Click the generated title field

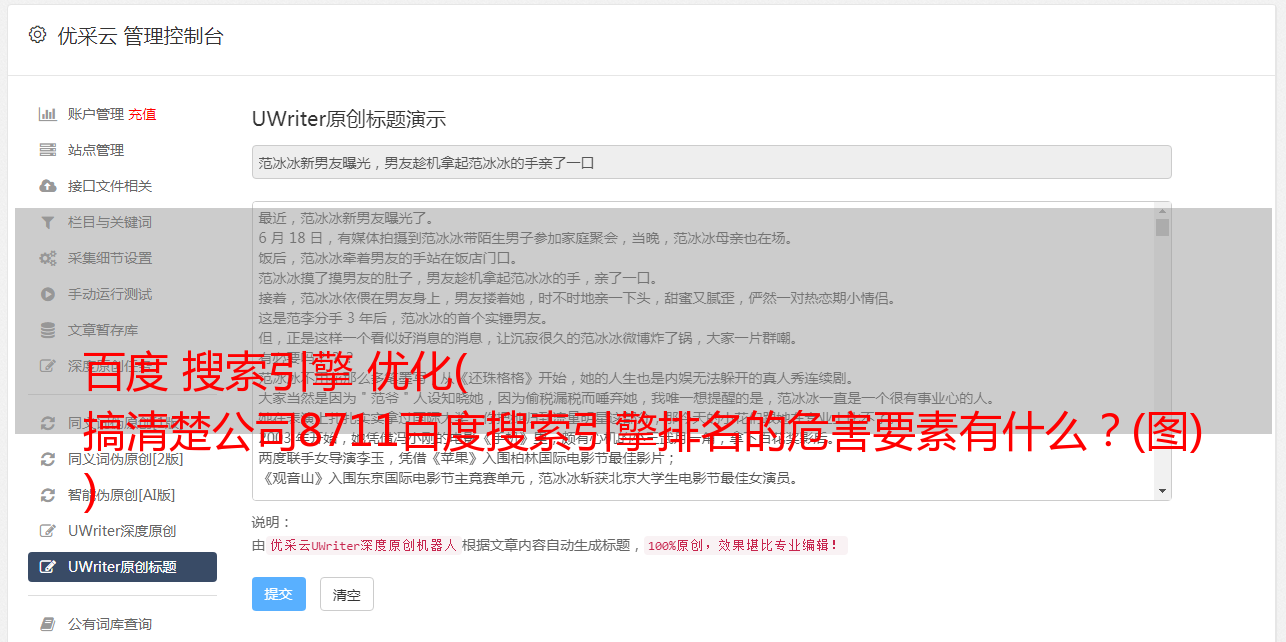point(711,162)
